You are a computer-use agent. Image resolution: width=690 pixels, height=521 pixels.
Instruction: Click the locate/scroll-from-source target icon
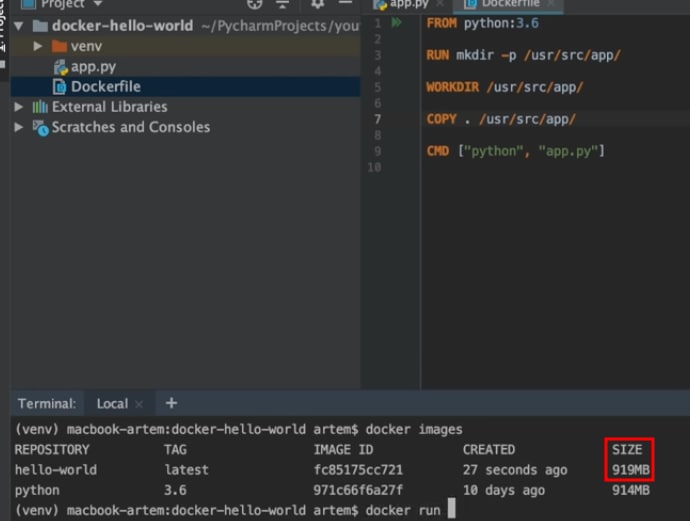[x=254, y=4]
